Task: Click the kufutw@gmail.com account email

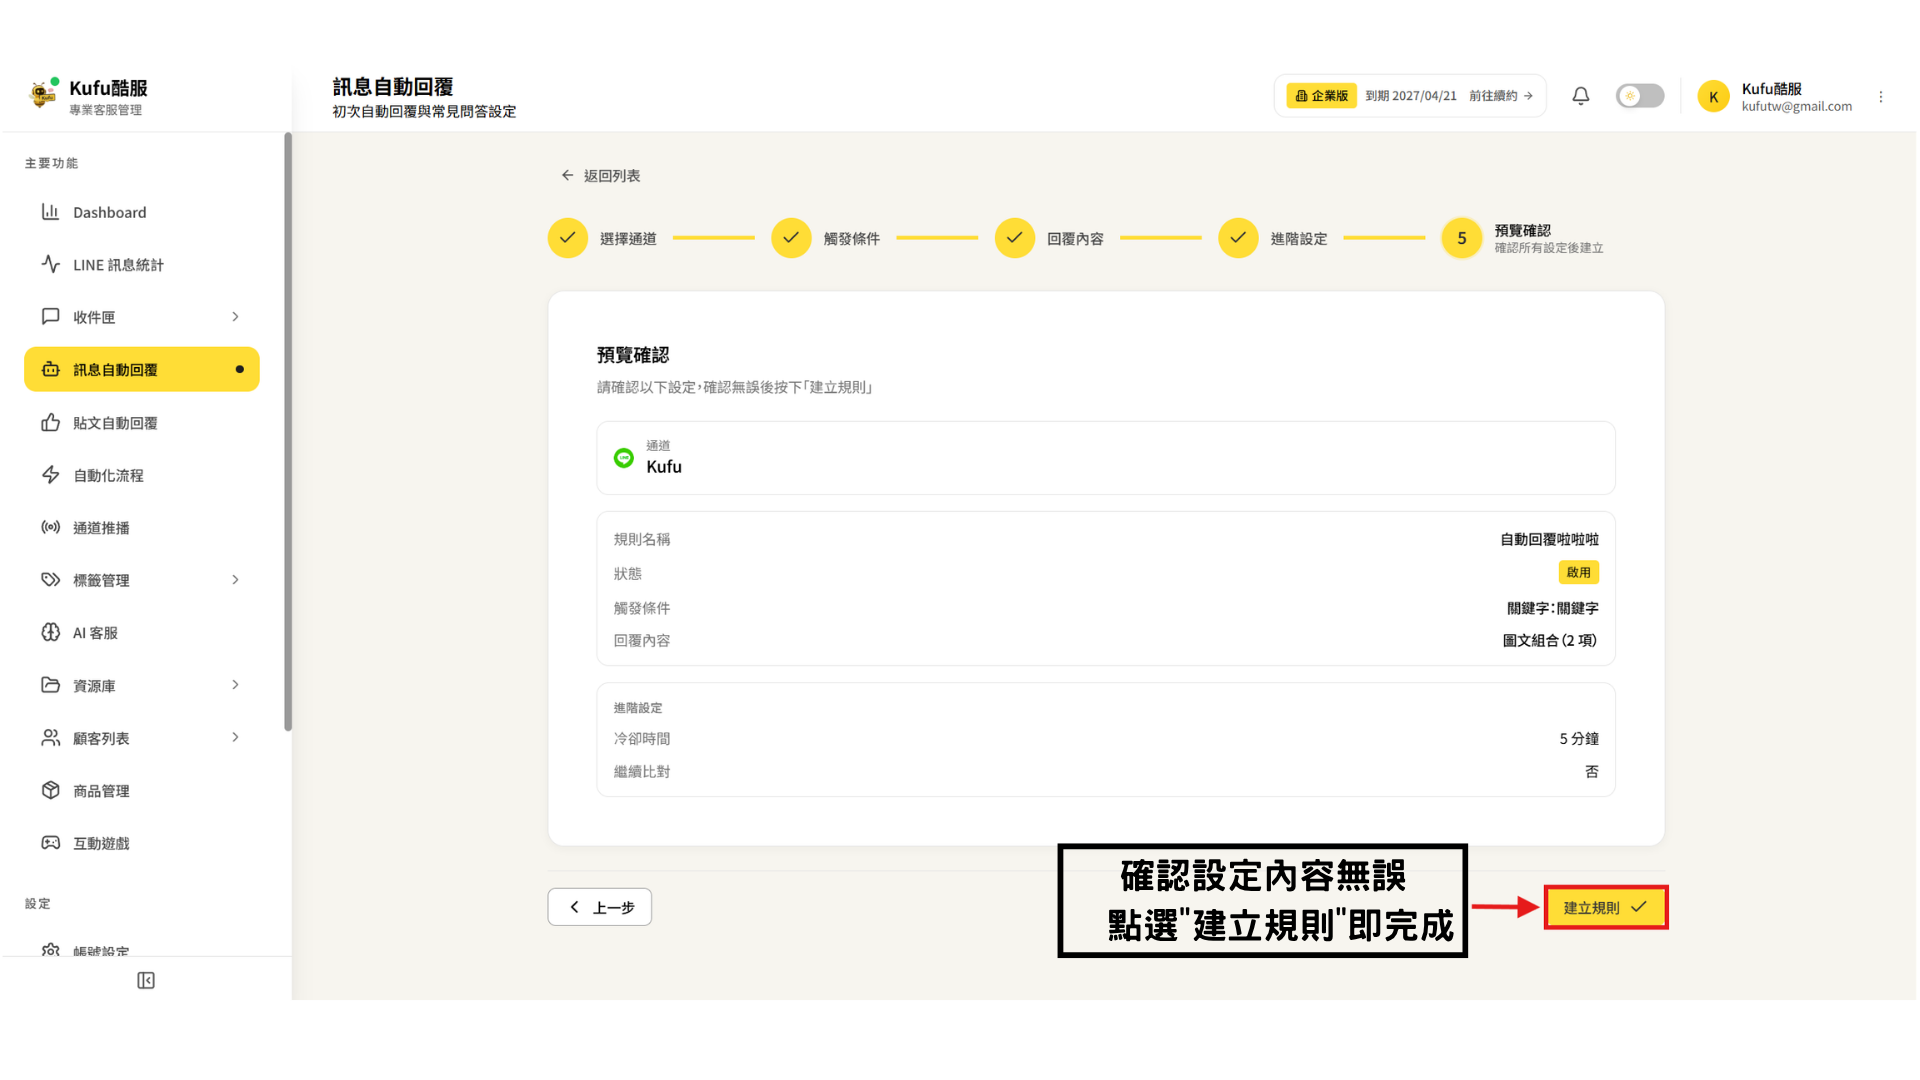Action: pos(1796,106)
